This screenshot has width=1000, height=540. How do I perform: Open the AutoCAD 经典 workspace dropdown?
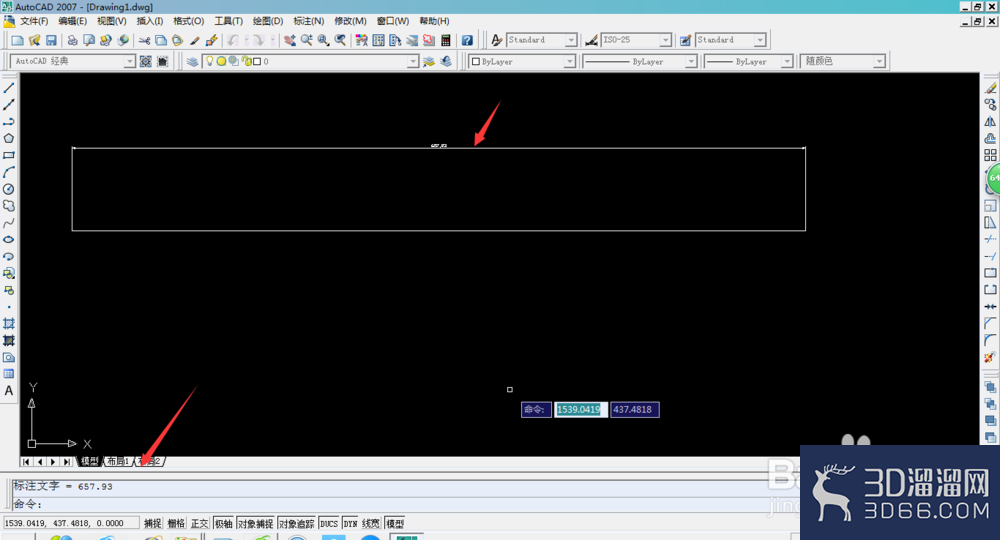click(x=73, y=61)
